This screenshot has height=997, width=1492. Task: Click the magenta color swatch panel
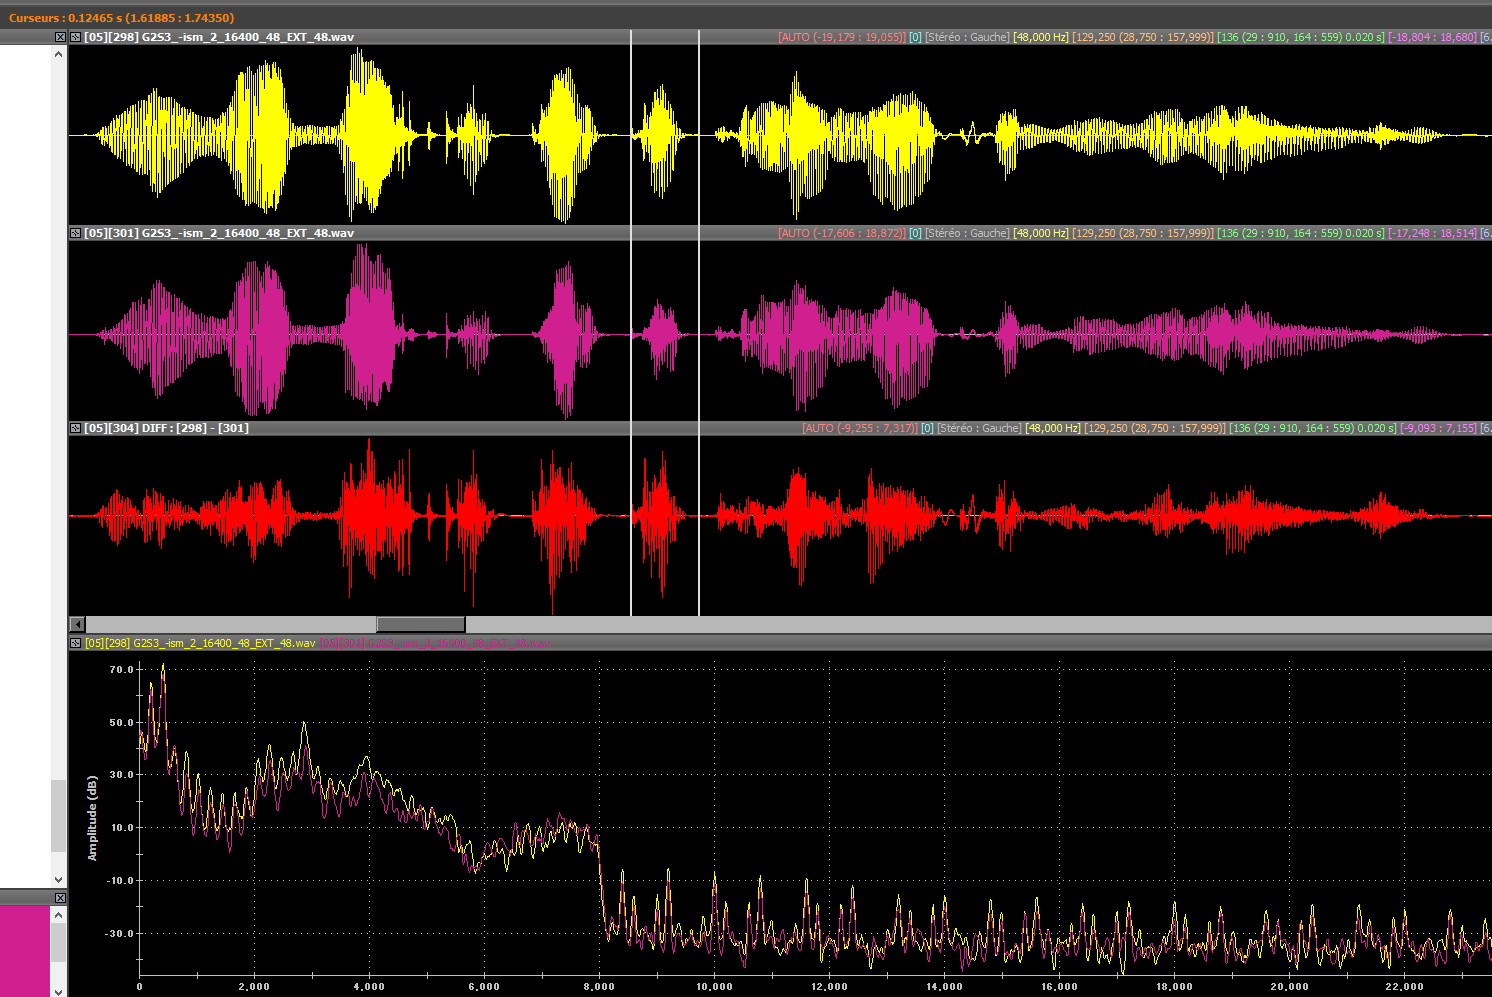point(24,950)
